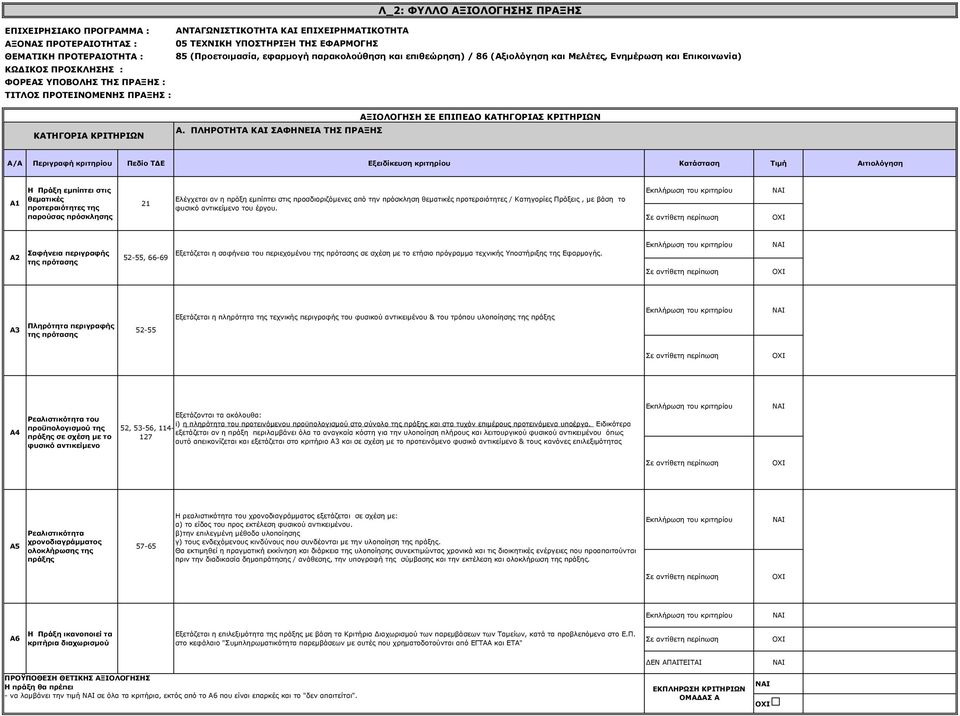Click the paragraph 'Η ρεαλιστικότητα του χρονοδιαγράμματος εξετάζεται'
The height and width of the screenshot is (716, 960).
405,538
